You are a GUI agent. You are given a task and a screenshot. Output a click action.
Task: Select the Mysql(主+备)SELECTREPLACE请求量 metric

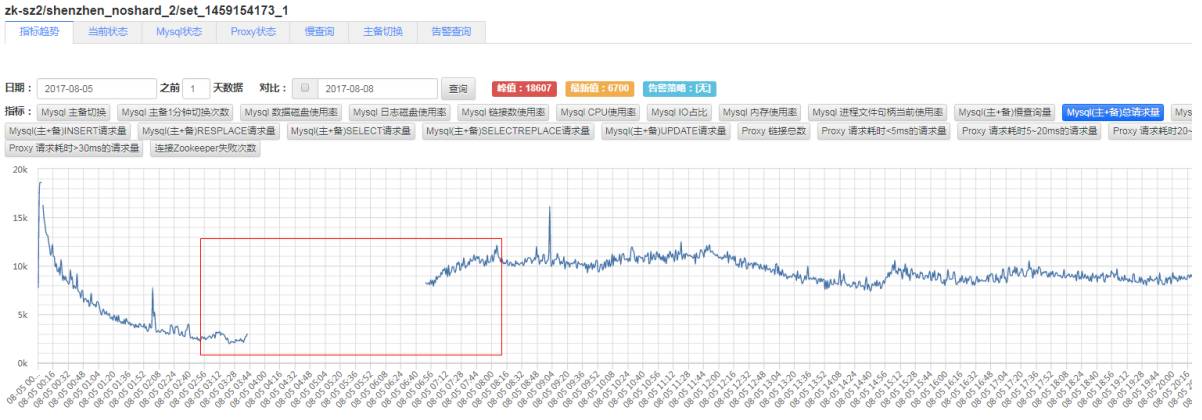[509, 131]
